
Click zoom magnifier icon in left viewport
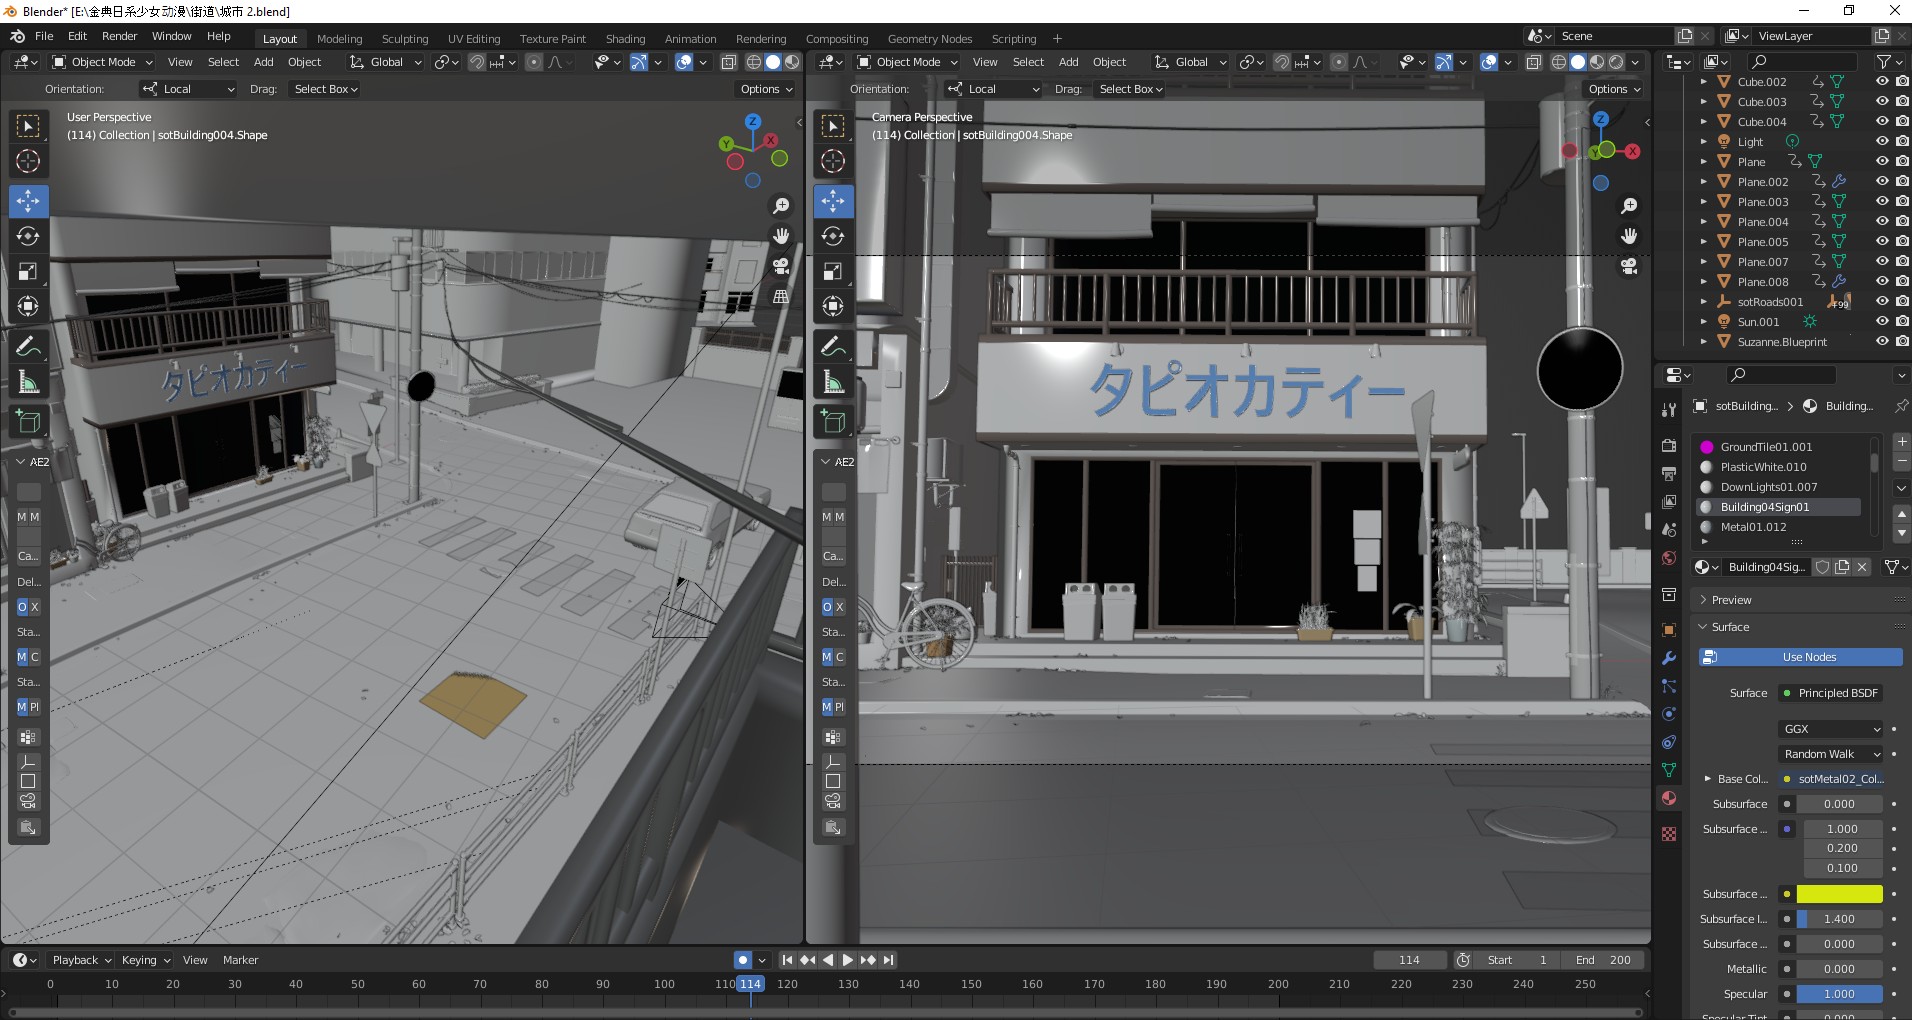781,205
